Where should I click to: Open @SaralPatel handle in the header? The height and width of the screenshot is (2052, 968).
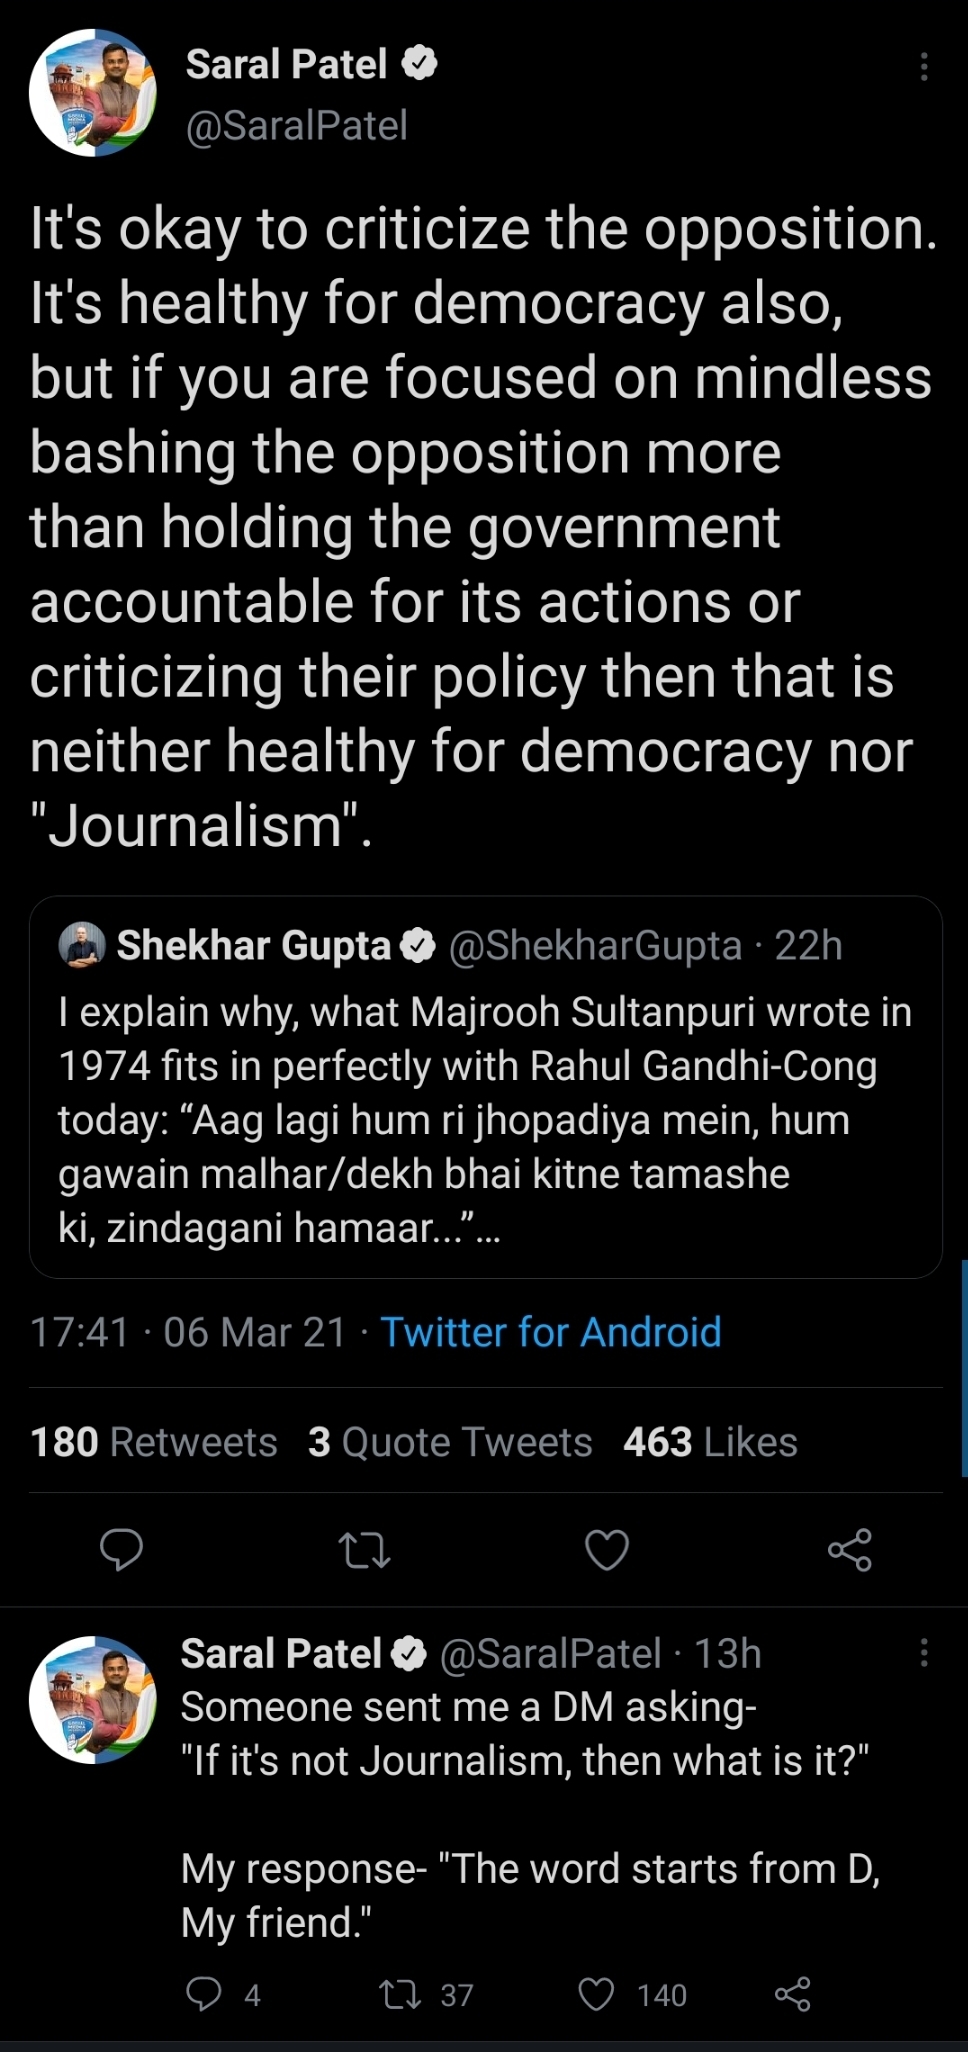point(297,126)
